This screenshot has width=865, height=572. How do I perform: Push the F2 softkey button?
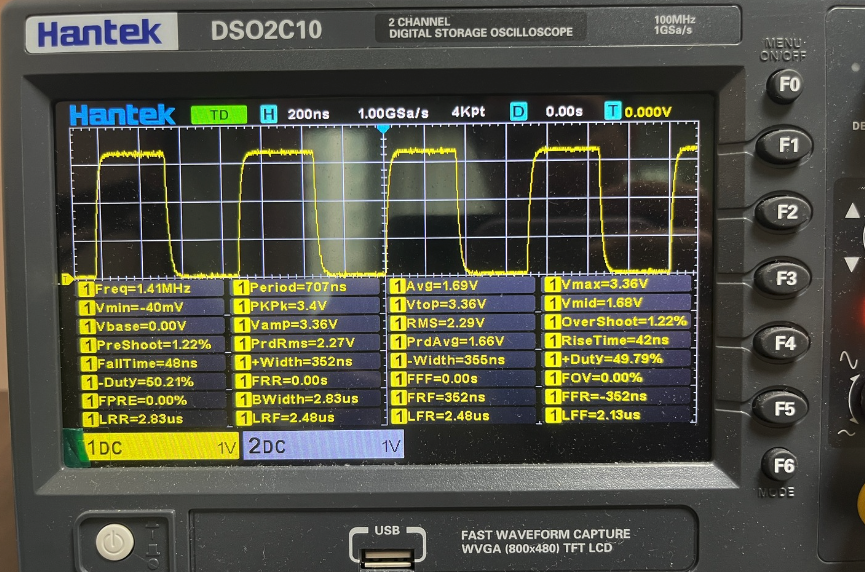[x=784, y=212]
